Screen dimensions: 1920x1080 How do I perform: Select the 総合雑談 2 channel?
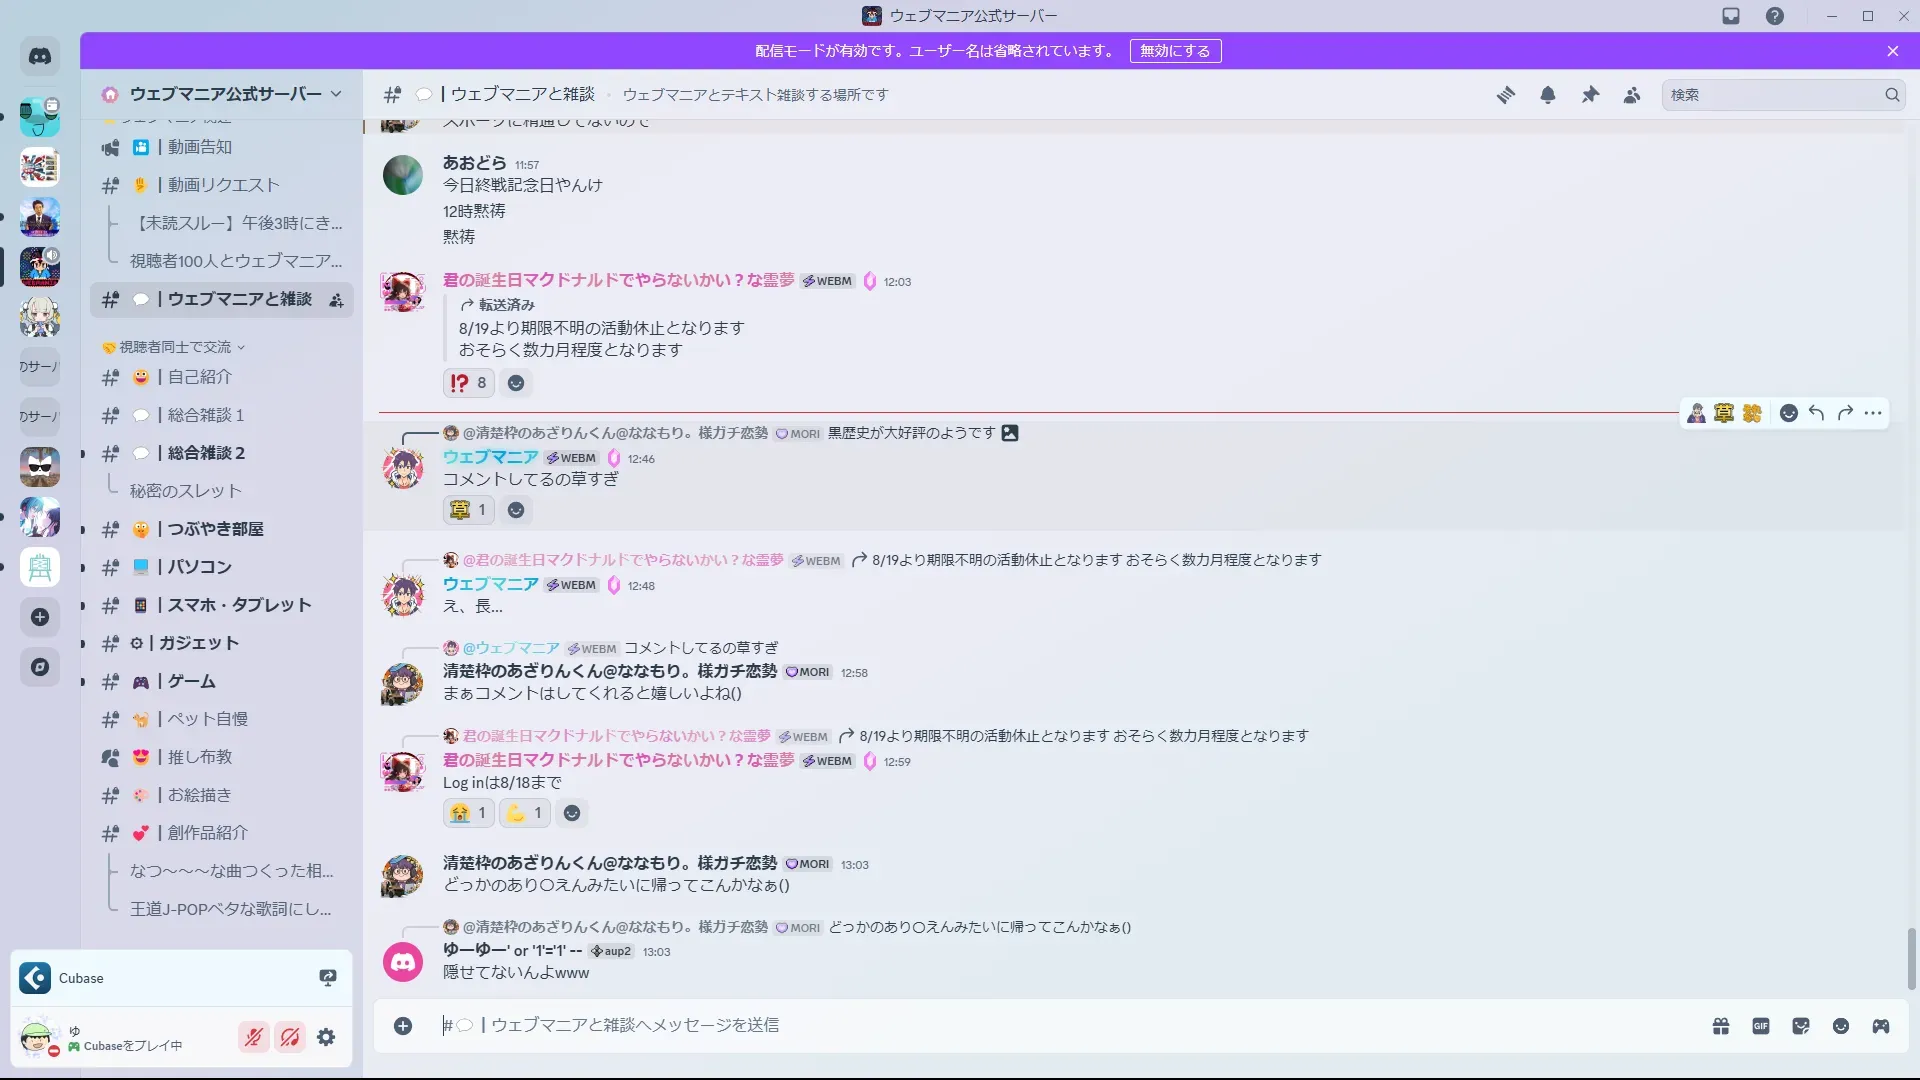206,453
